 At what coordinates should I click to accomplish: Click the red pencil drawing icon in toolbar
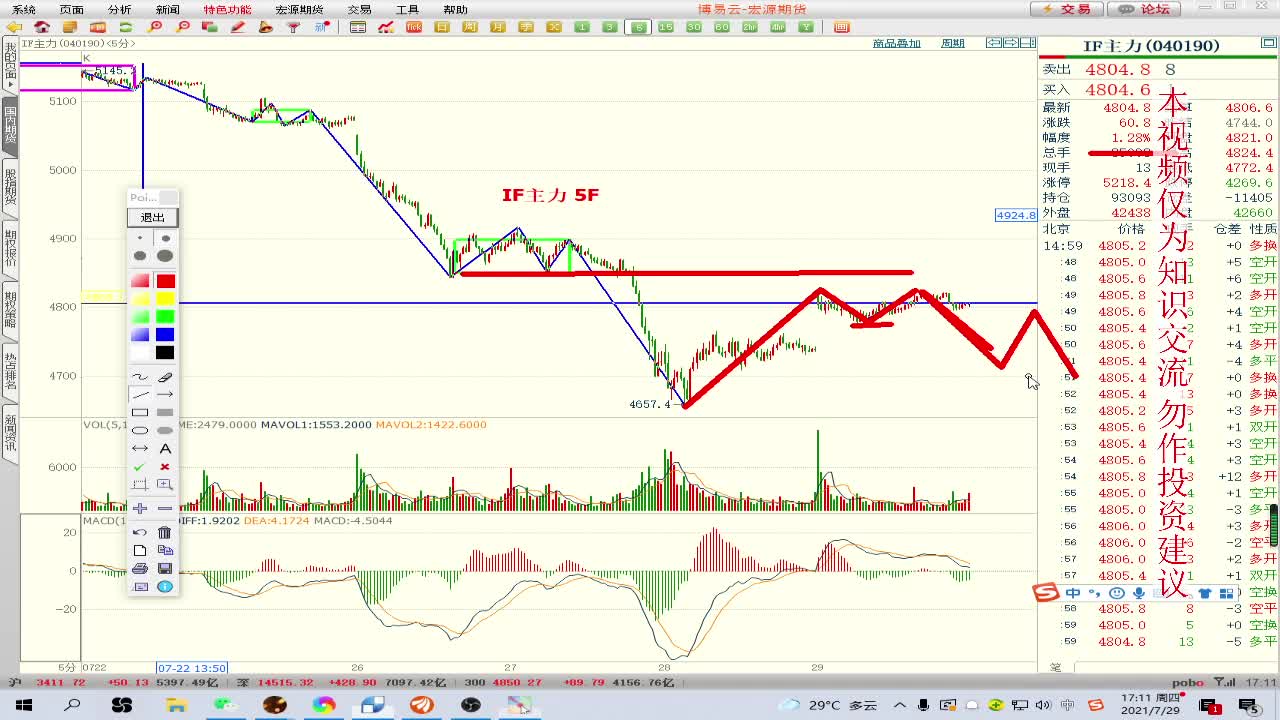(237, 27)
